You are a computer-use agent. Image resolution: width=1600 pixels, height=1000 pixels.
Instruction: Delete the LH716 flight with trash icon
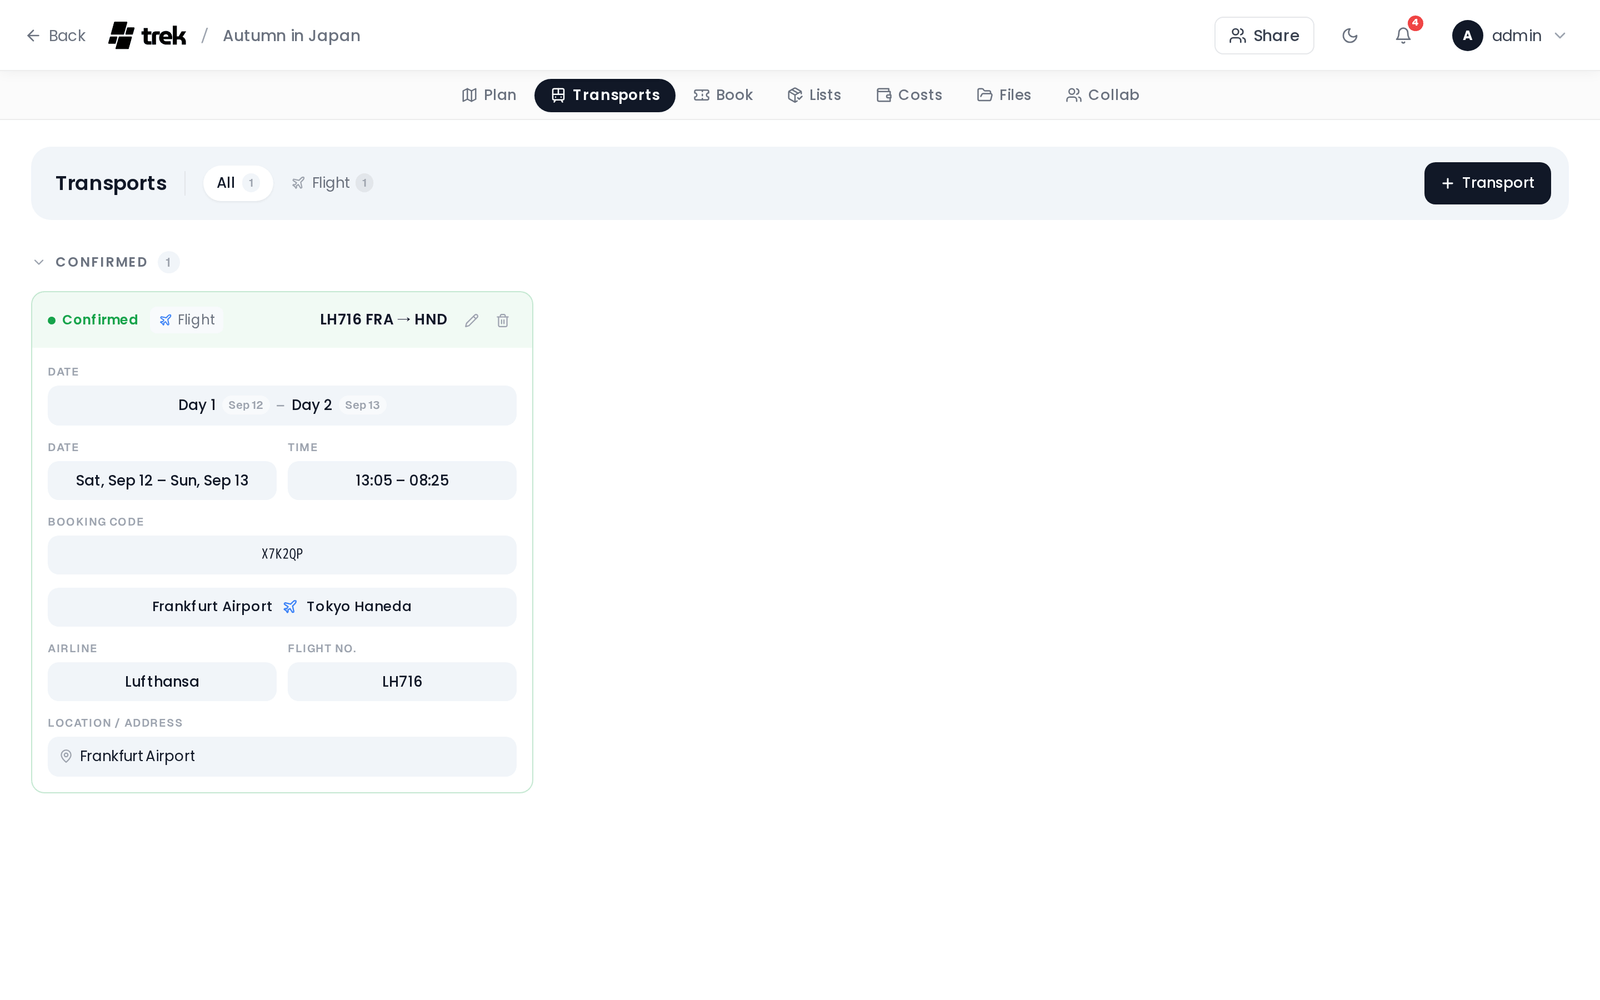[503, 320]
